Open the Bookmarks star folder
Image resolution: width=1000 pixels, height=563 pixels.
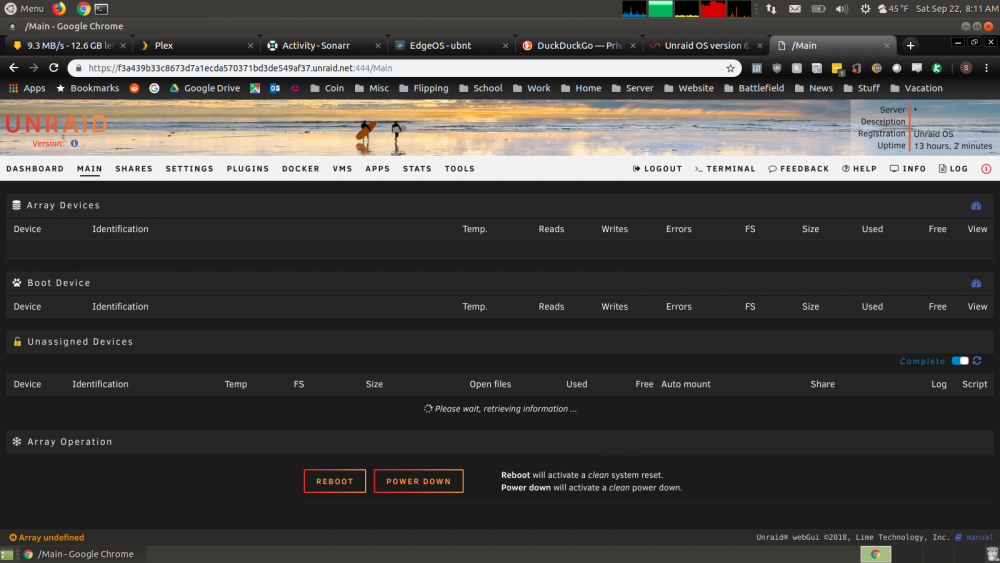tap(88, 88)
